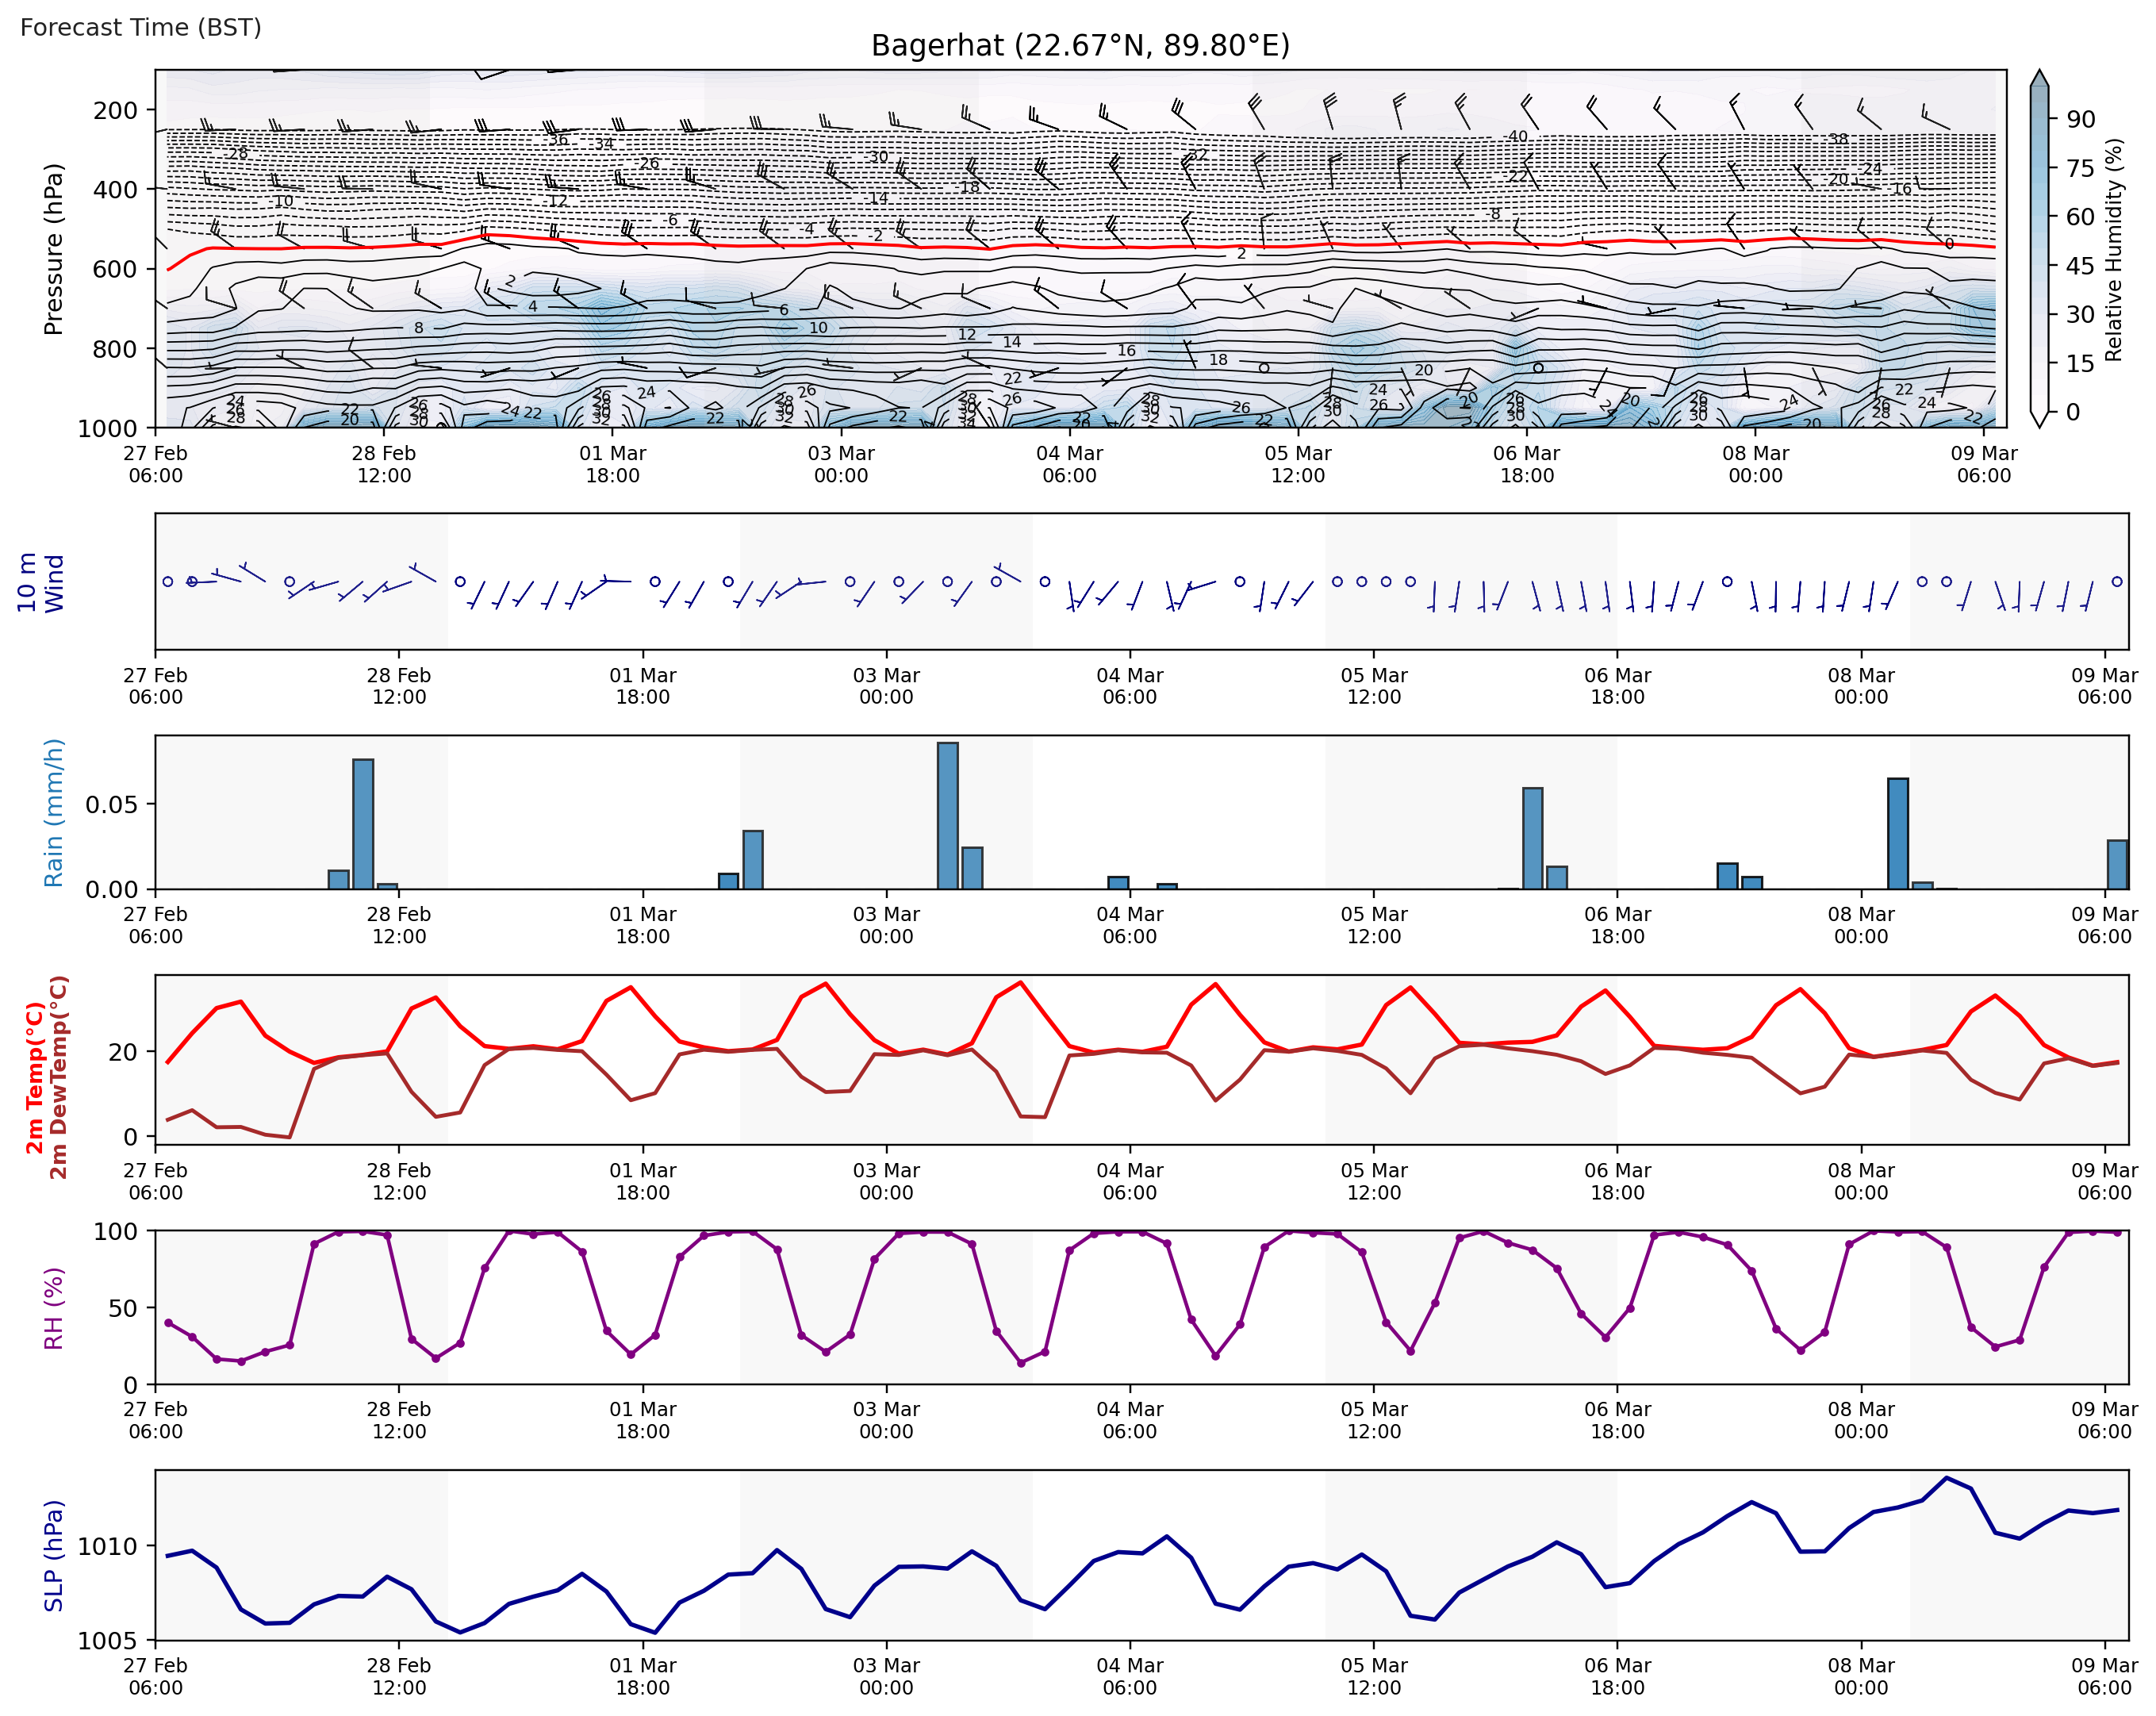Click the tallest rain bar near 03 Mar

coord(947,815)
